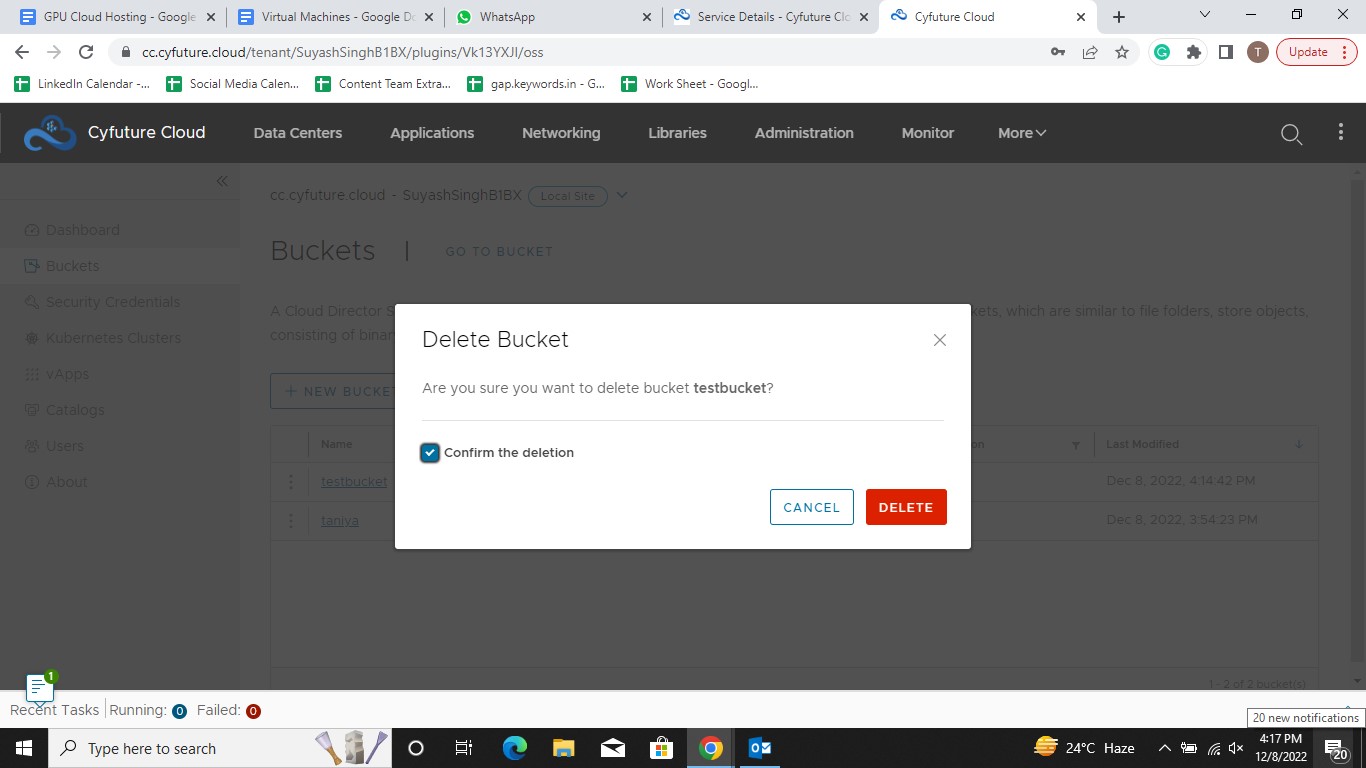The image size is (1366, 768).
Task: Uncheck the Confirm the deletion checkbox
Action: 430,453
